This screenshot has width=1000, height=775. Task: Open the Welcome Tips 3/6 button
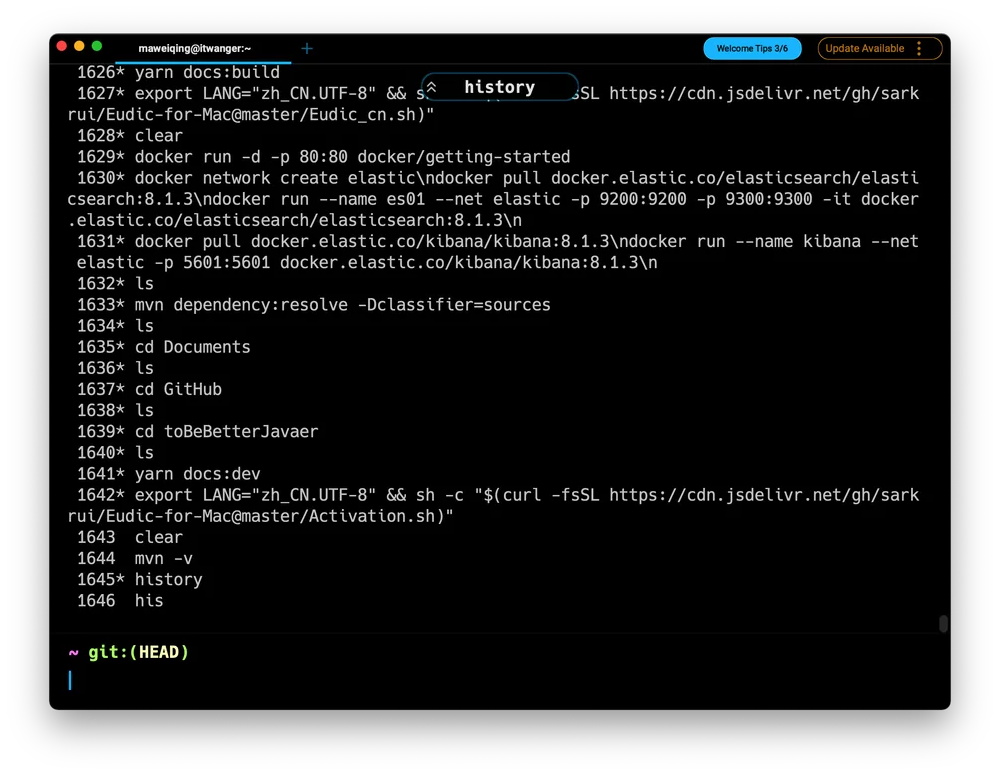pos(752,48)
